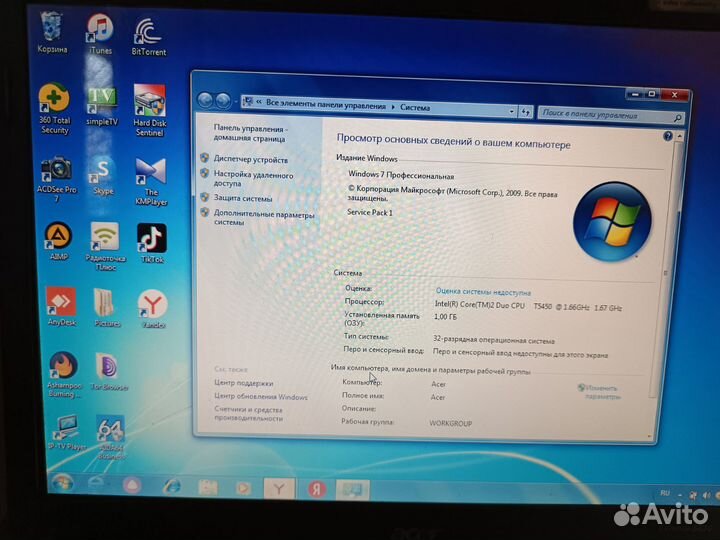This screenshot has height=540, width=720.
Task: Open the Pictures folder icon
Action: 107,308
